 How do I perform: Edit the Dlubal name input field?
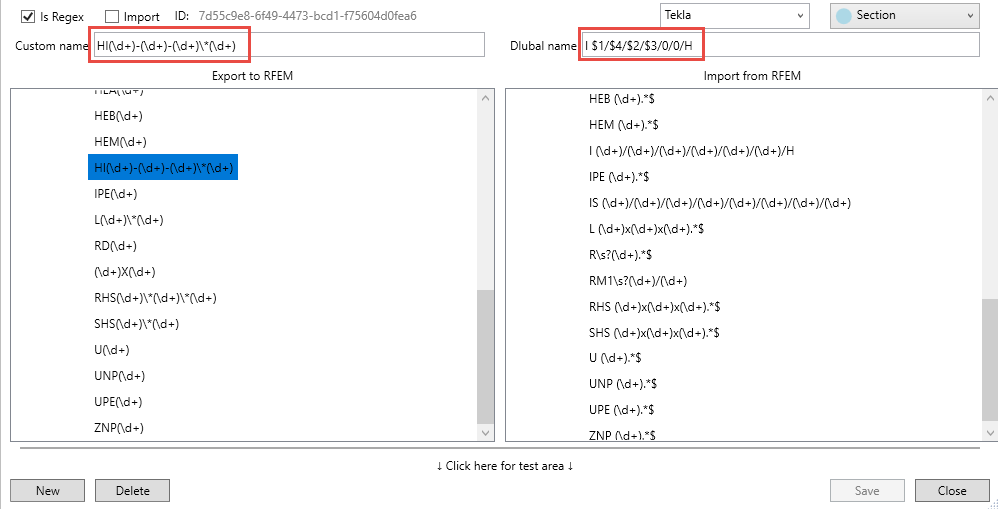(x=780, y=45)
